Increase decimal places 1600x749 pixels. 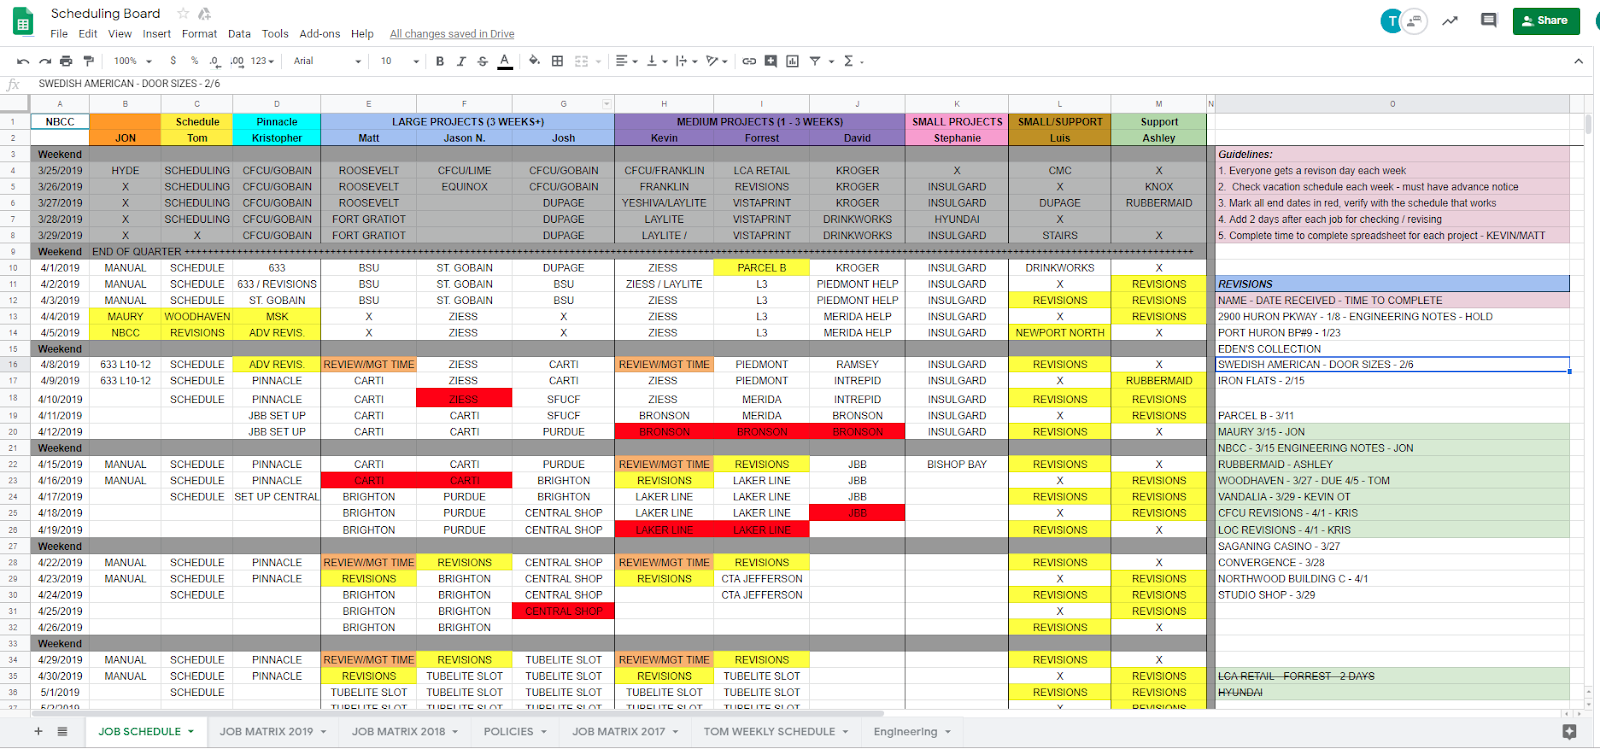pos(237,61)
